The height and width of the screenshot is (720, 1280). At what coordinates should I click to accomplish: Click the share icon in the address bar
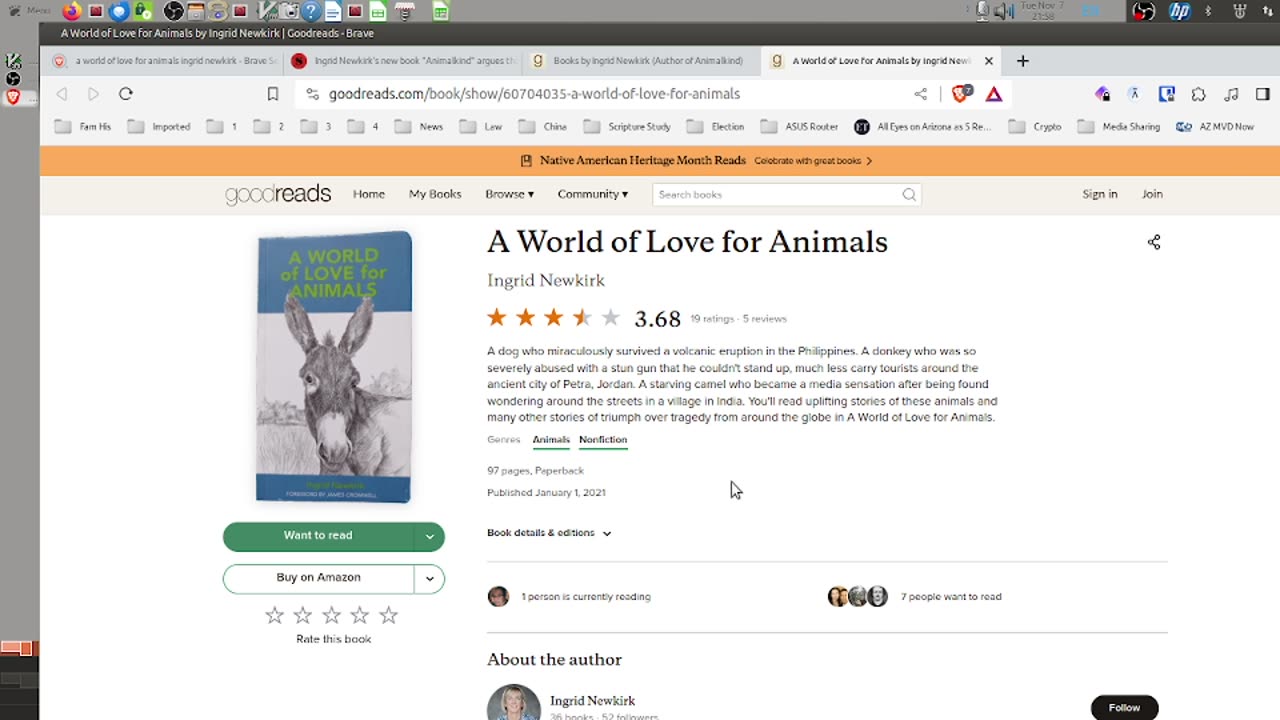tap(920, 94)
